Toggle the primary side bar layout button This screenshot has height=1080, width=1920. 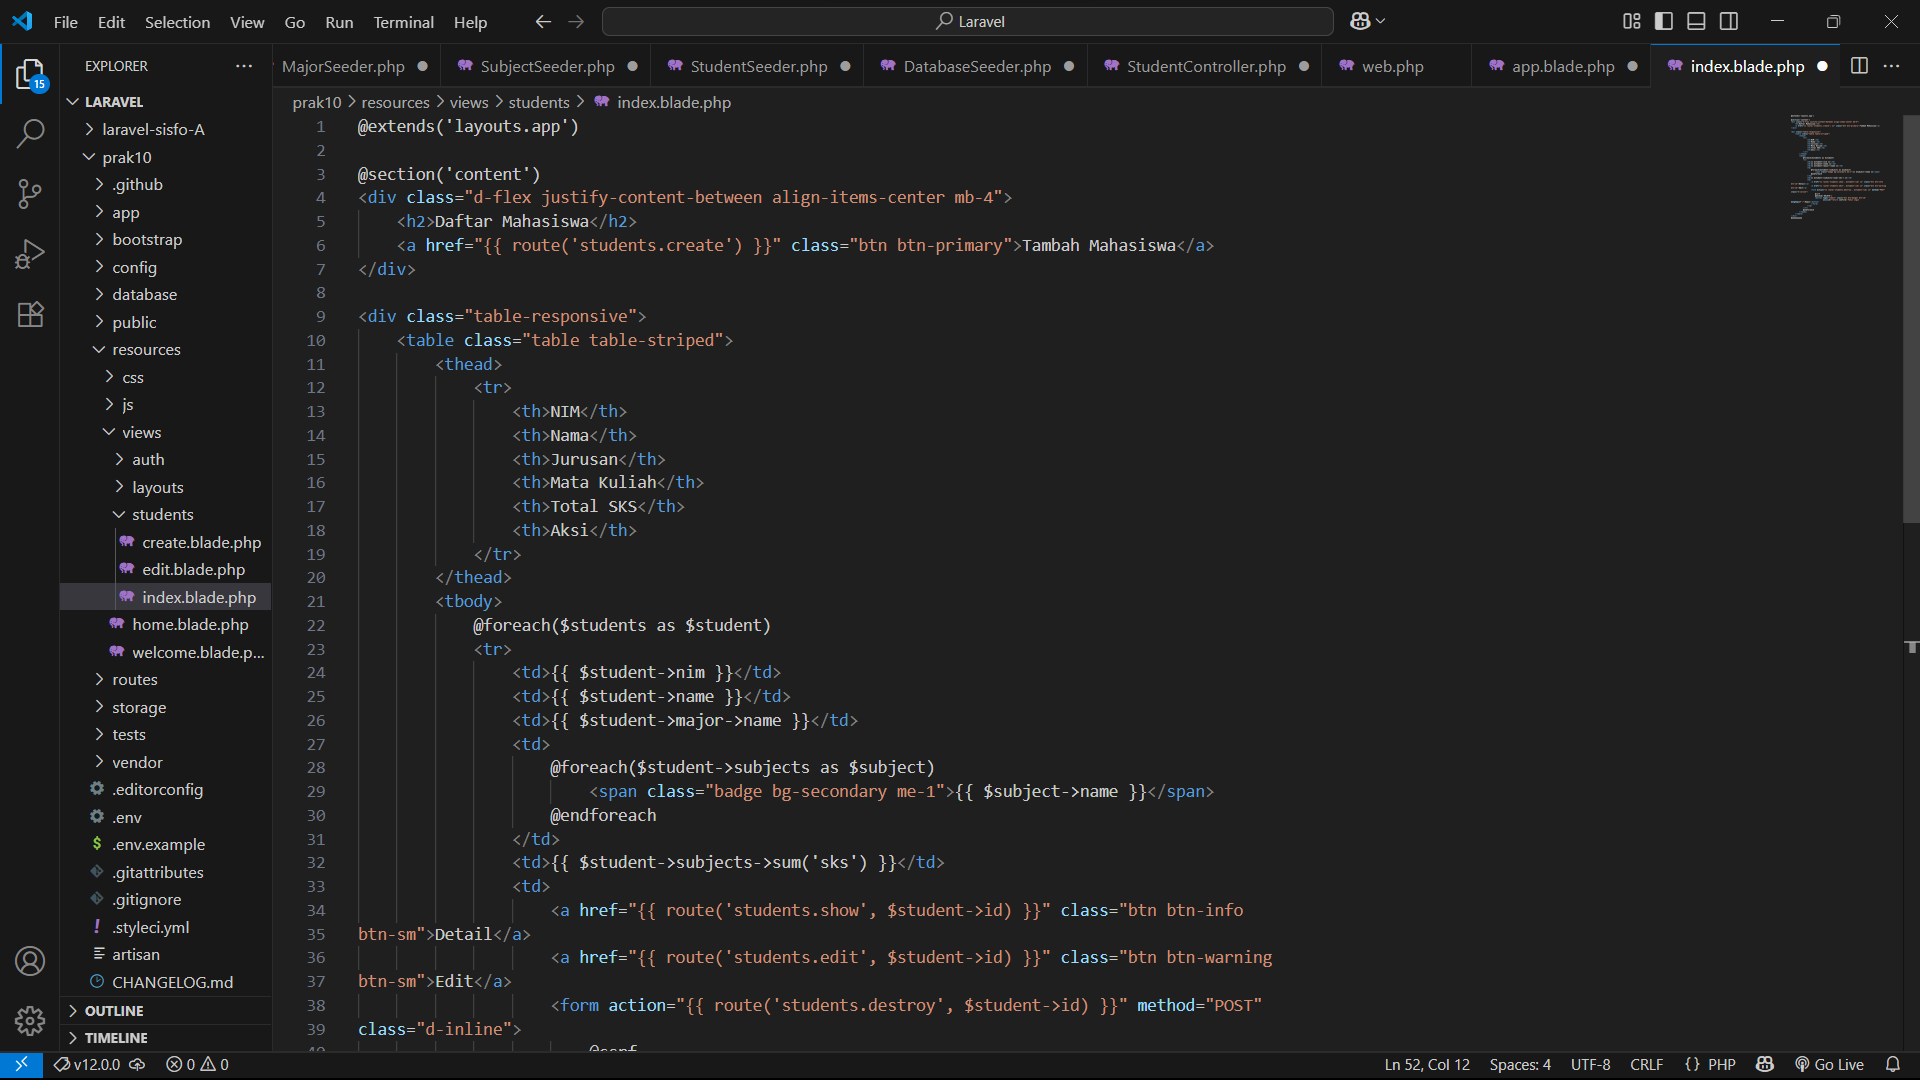(1664, 21)
